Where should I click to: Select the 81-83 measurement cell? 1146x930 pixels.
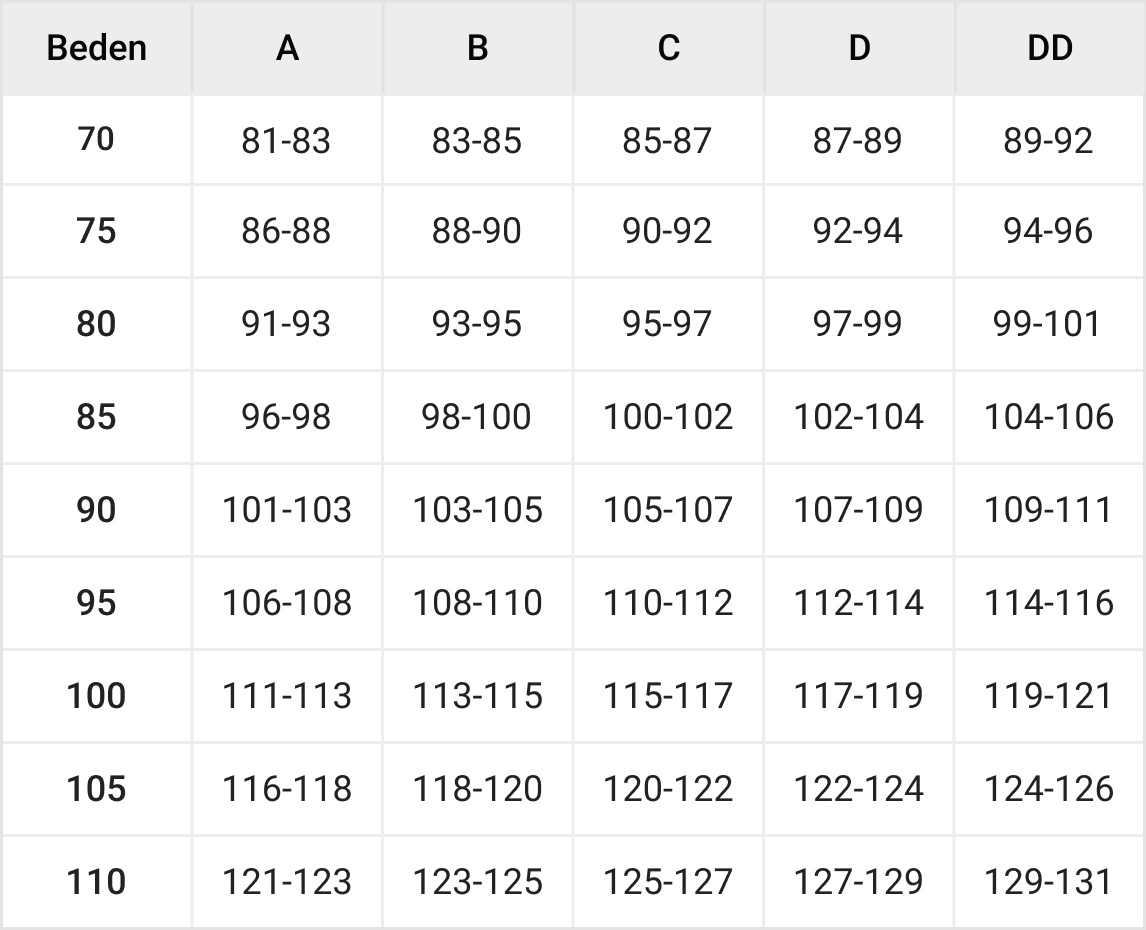[x=286, y=141]
